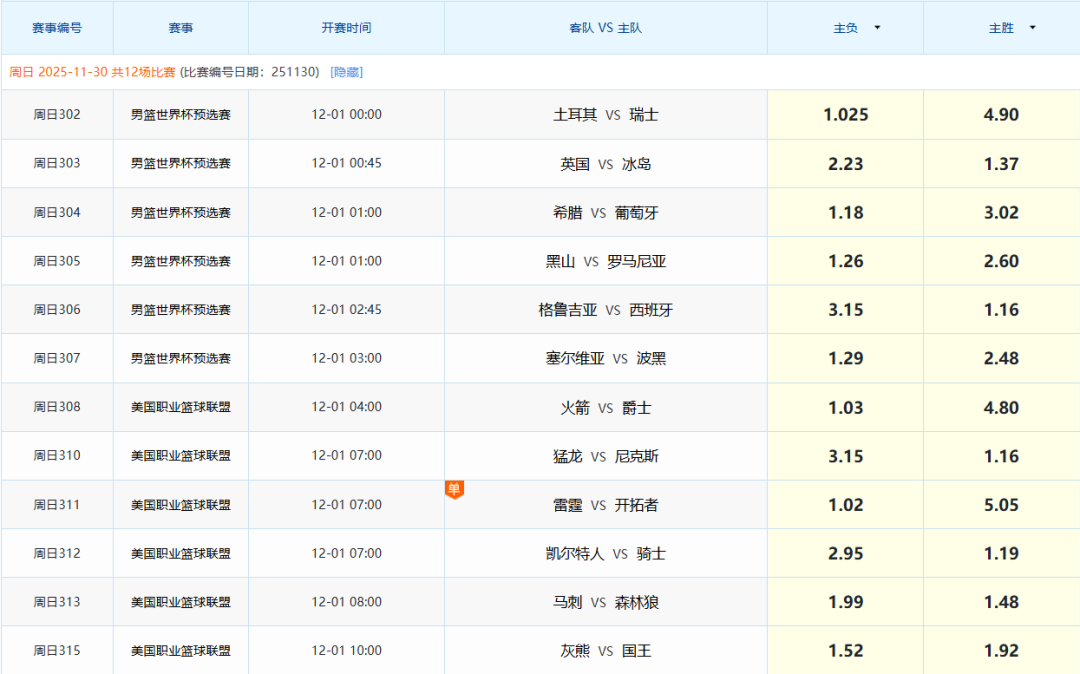Select 主胜 odds 1.92 for 灰熊 vs 国王

tap(1001, 651)
